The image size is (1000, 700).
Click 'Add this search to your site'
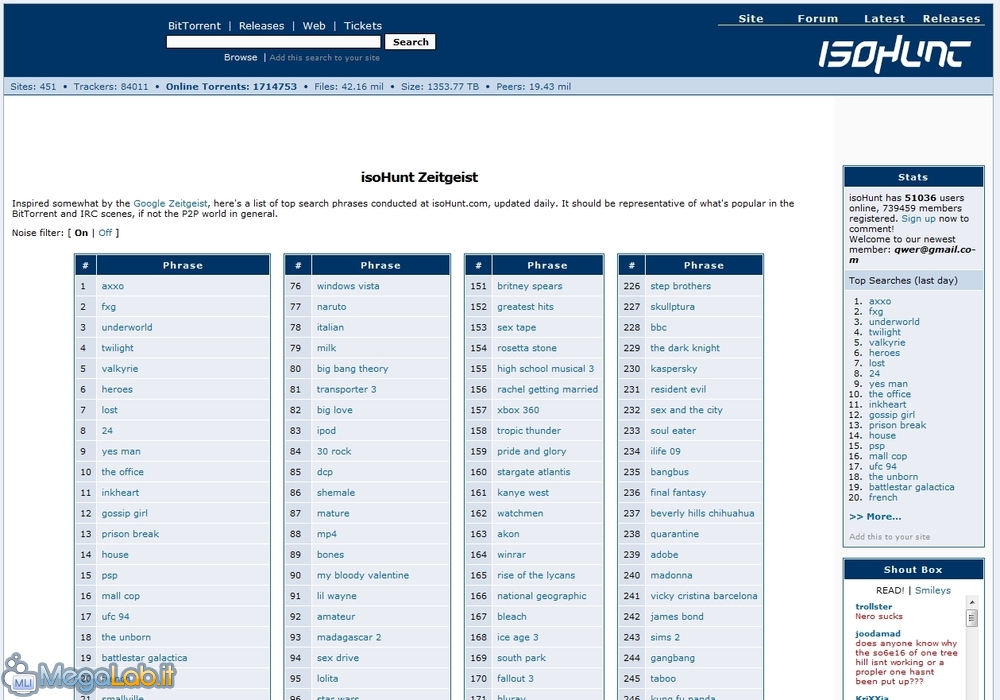[324, 57]
